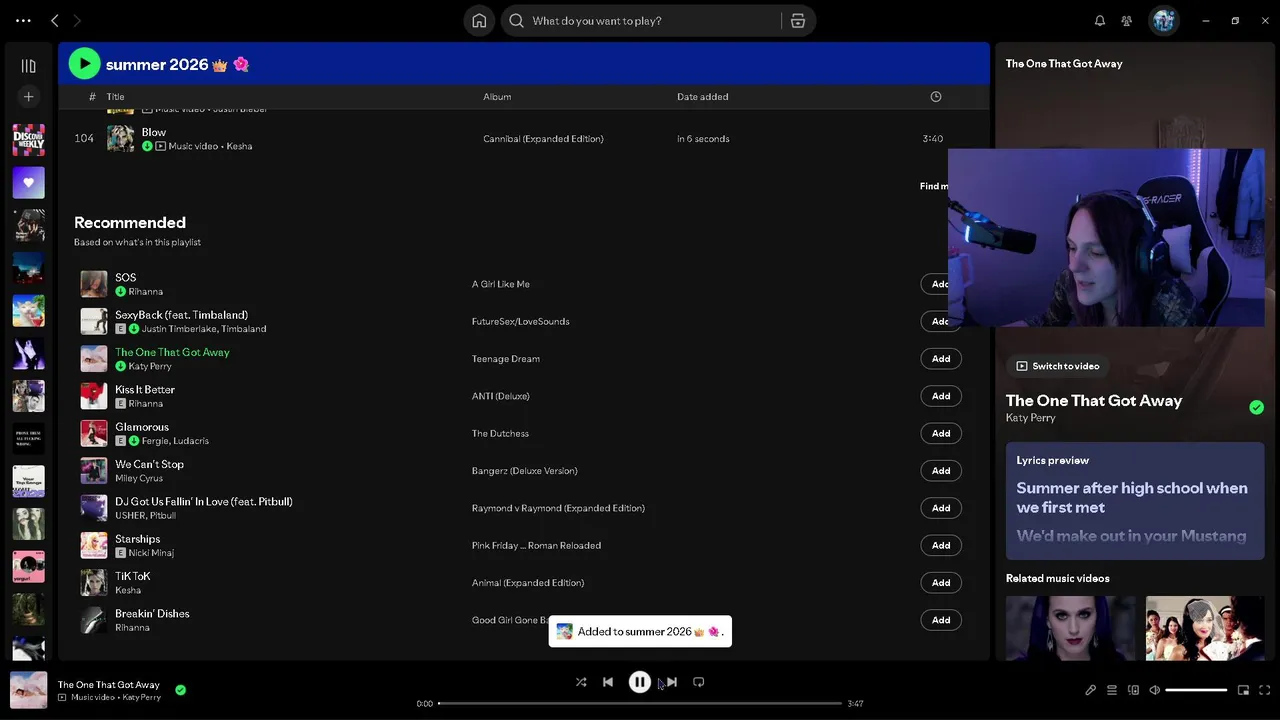Screen dimensions: 1280x720
Task: Add DJ Got Us Fallin' In Love
Action: pyautogui.click(x=940, y=508)
